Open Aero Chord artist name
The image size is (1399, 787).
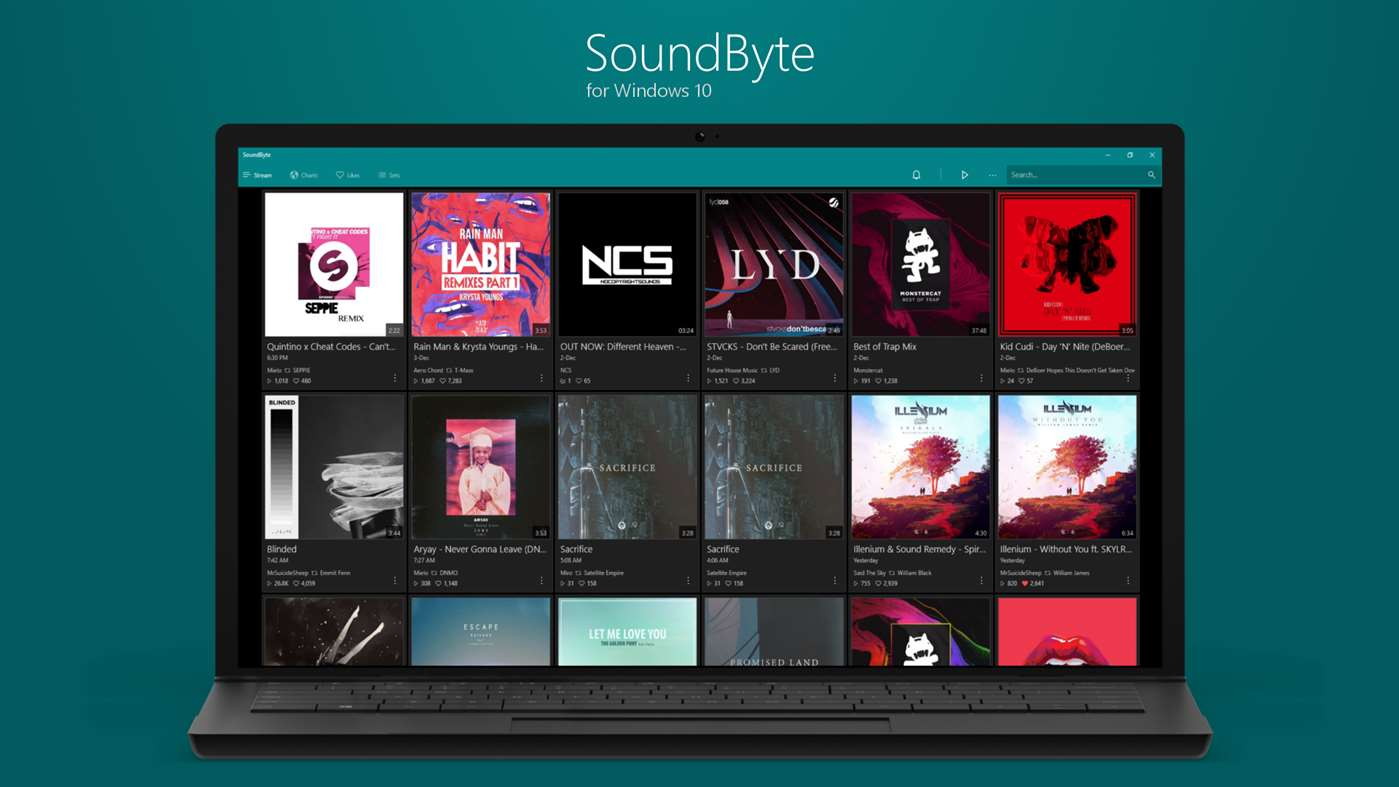pyautogui.click(x=428, y=370)
